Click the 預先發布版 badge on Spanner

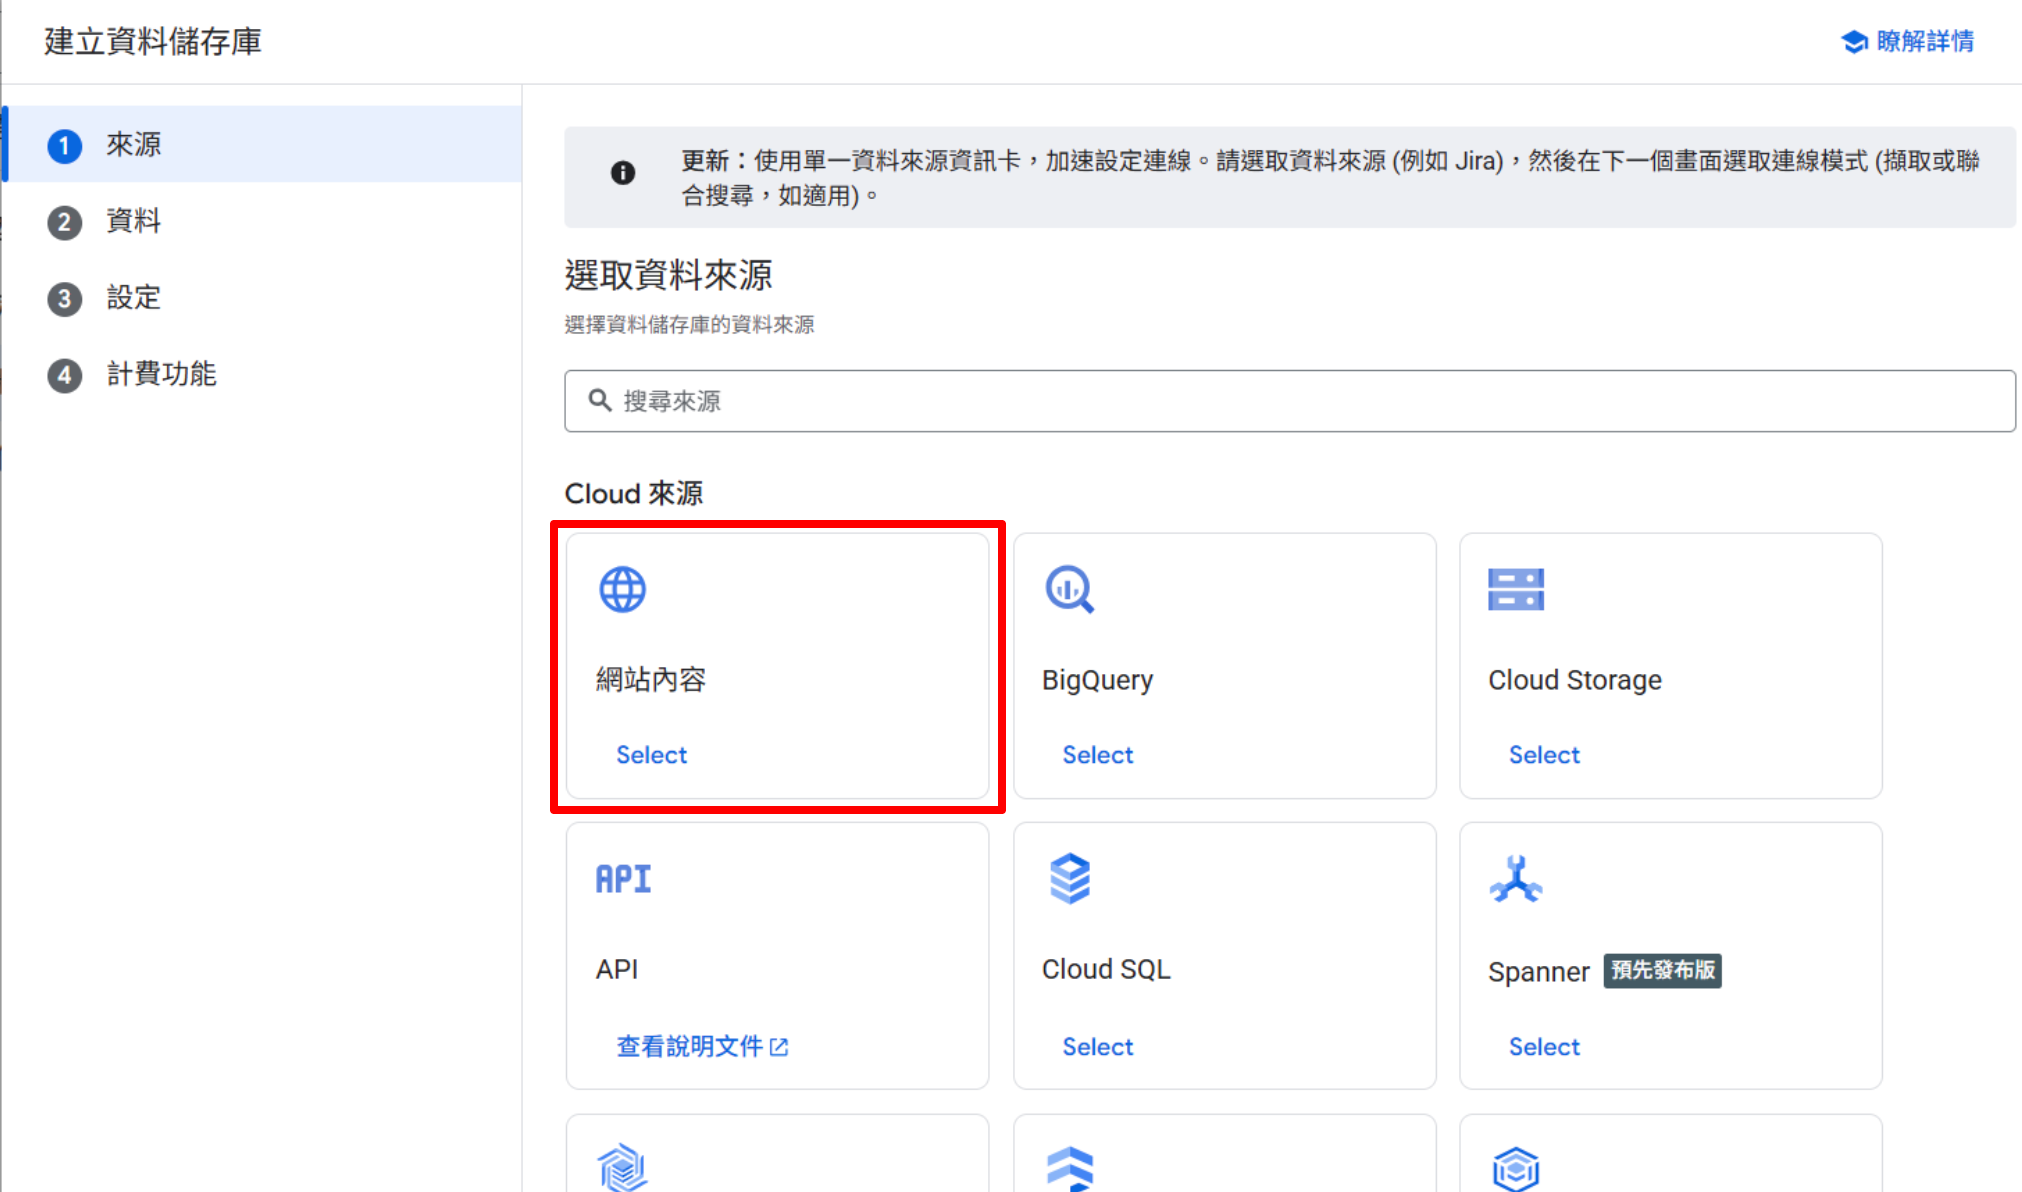pyautogui.click(x=1662, y=970)
